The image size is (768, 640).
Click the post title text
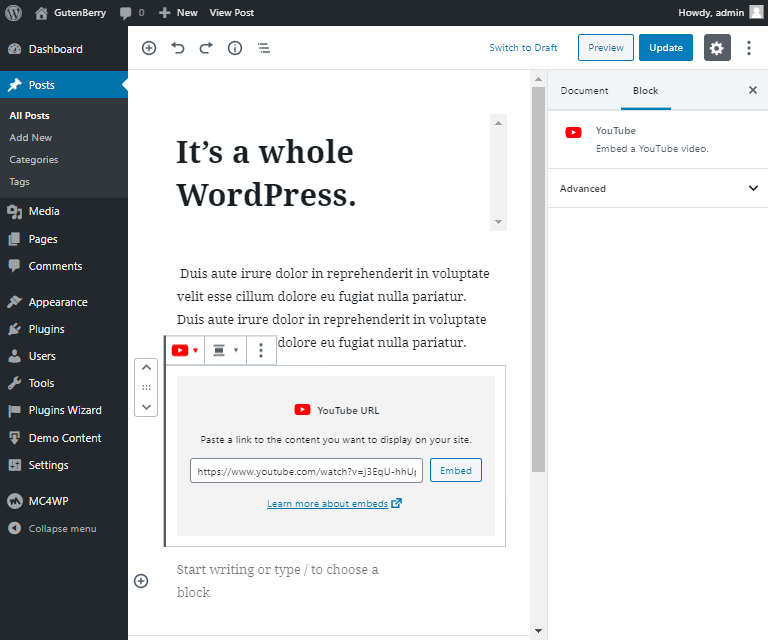(266, 173)
